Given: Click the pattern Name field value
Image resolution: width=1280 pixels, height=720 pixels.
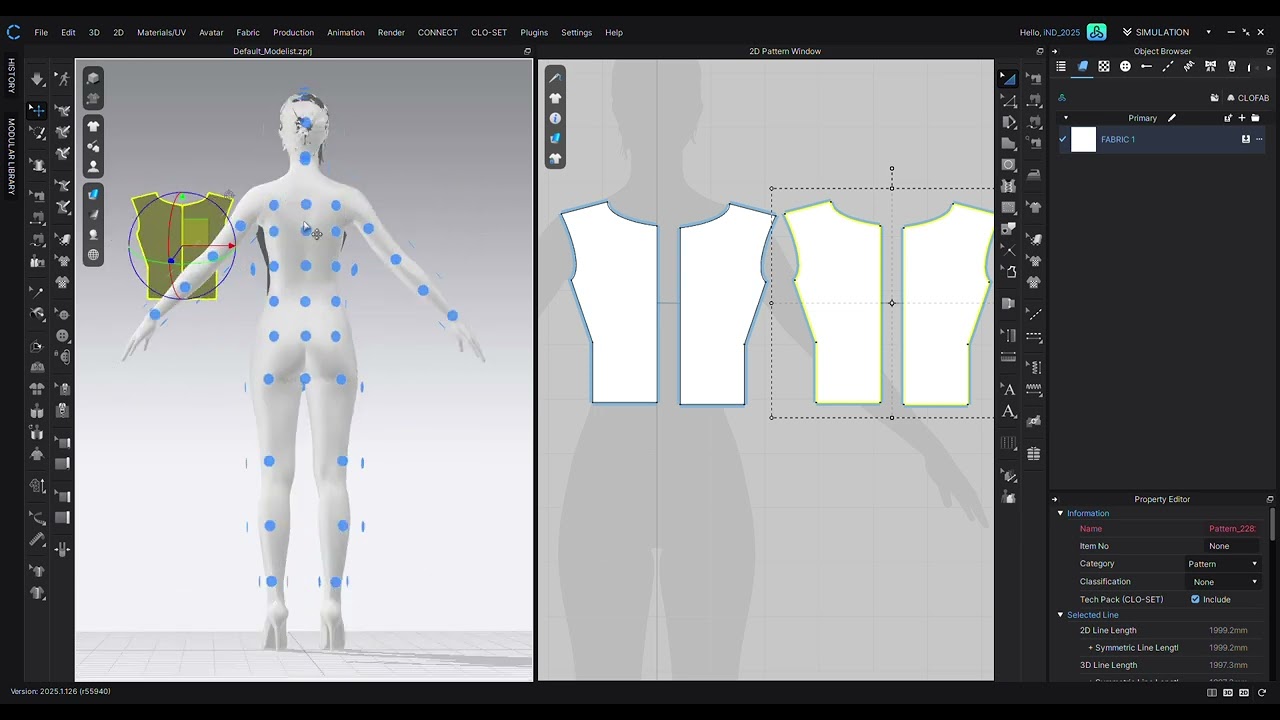Looking at the screenshot, I should [x=1232, y=529].
